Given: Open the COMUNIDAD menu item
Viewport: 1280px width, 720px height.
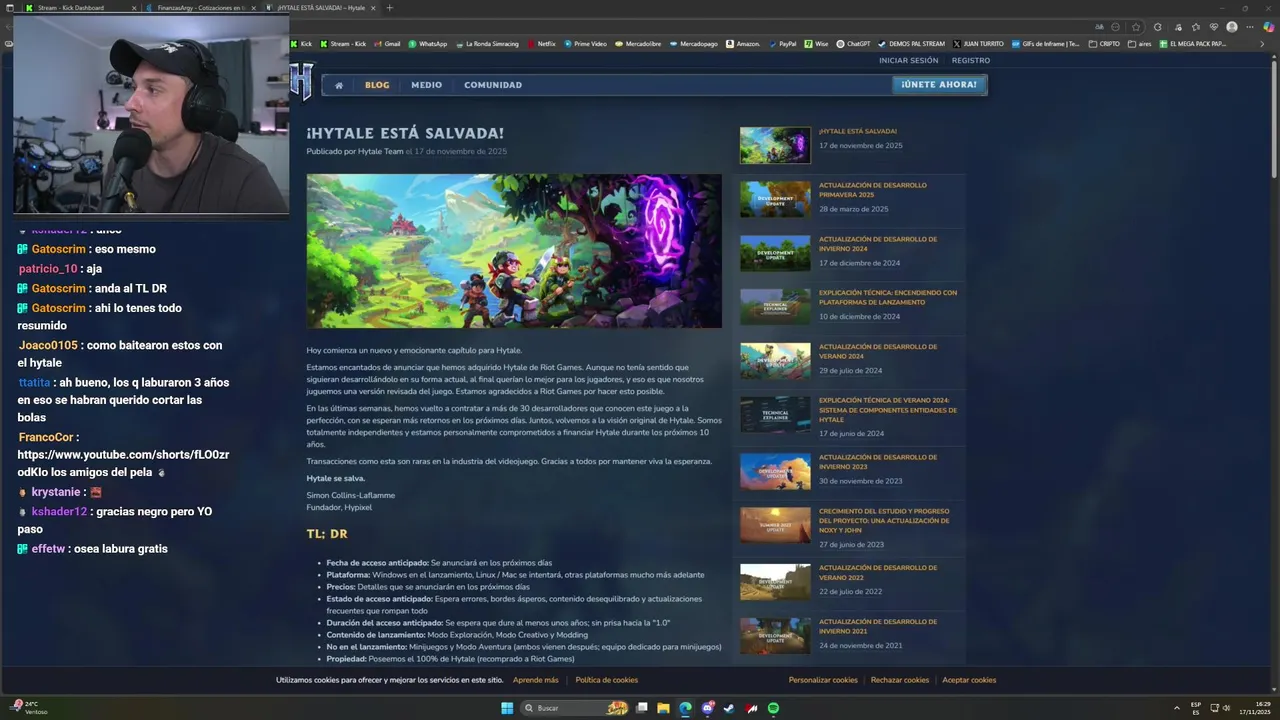Looking at the screenshot, I should tap(493, 85).
